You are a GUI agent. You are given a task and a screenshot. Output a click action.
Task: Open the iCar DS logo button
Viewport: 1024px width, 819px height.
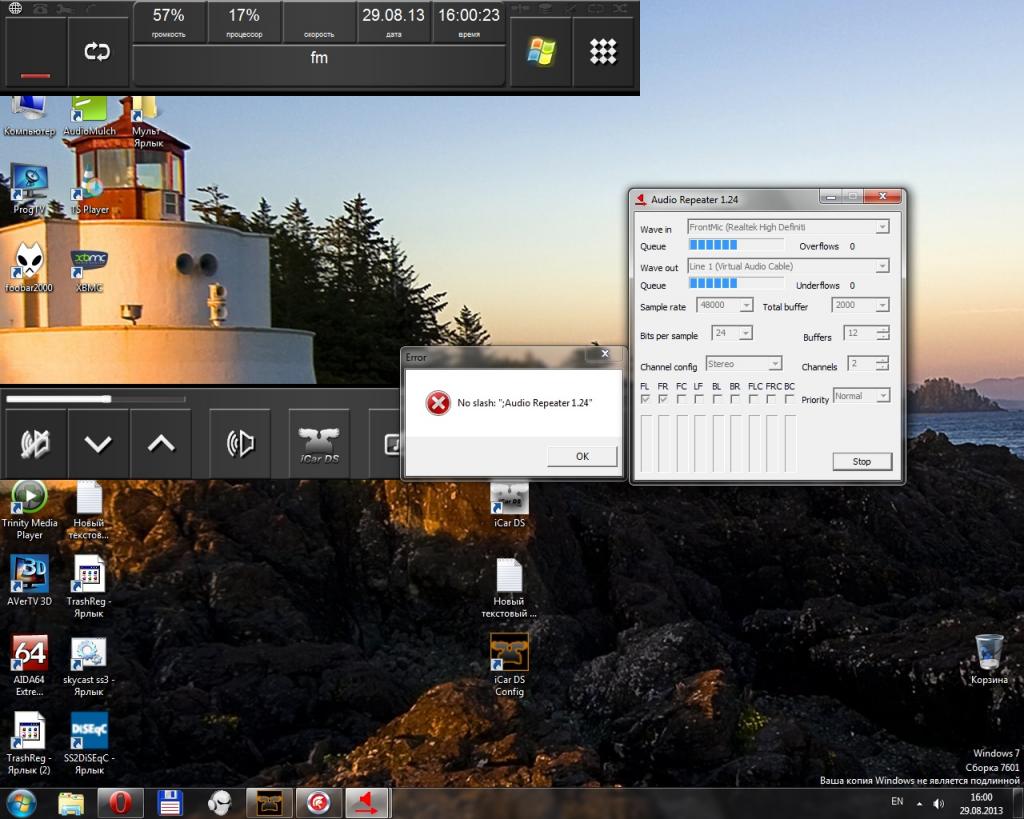pyautogui.click(x=320, y=443)
